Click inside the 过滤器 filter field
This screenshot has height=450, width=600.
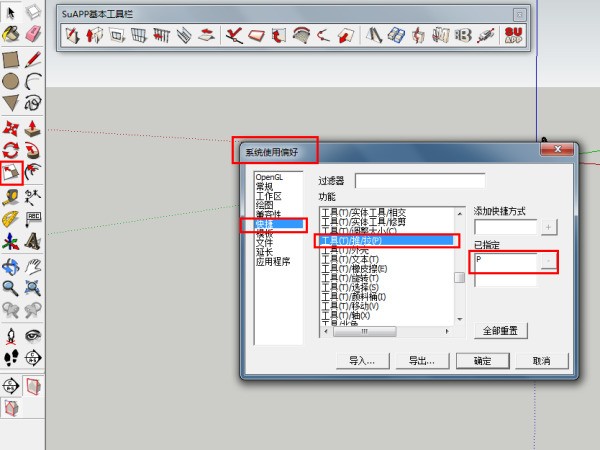[x=419, y=181]
